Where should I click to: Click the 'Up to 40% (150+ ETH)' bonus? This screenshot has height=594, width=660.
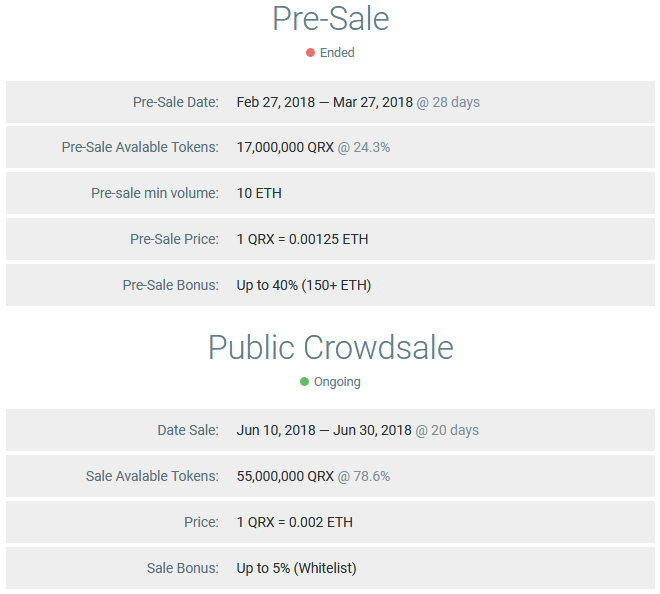coord(303,286)
